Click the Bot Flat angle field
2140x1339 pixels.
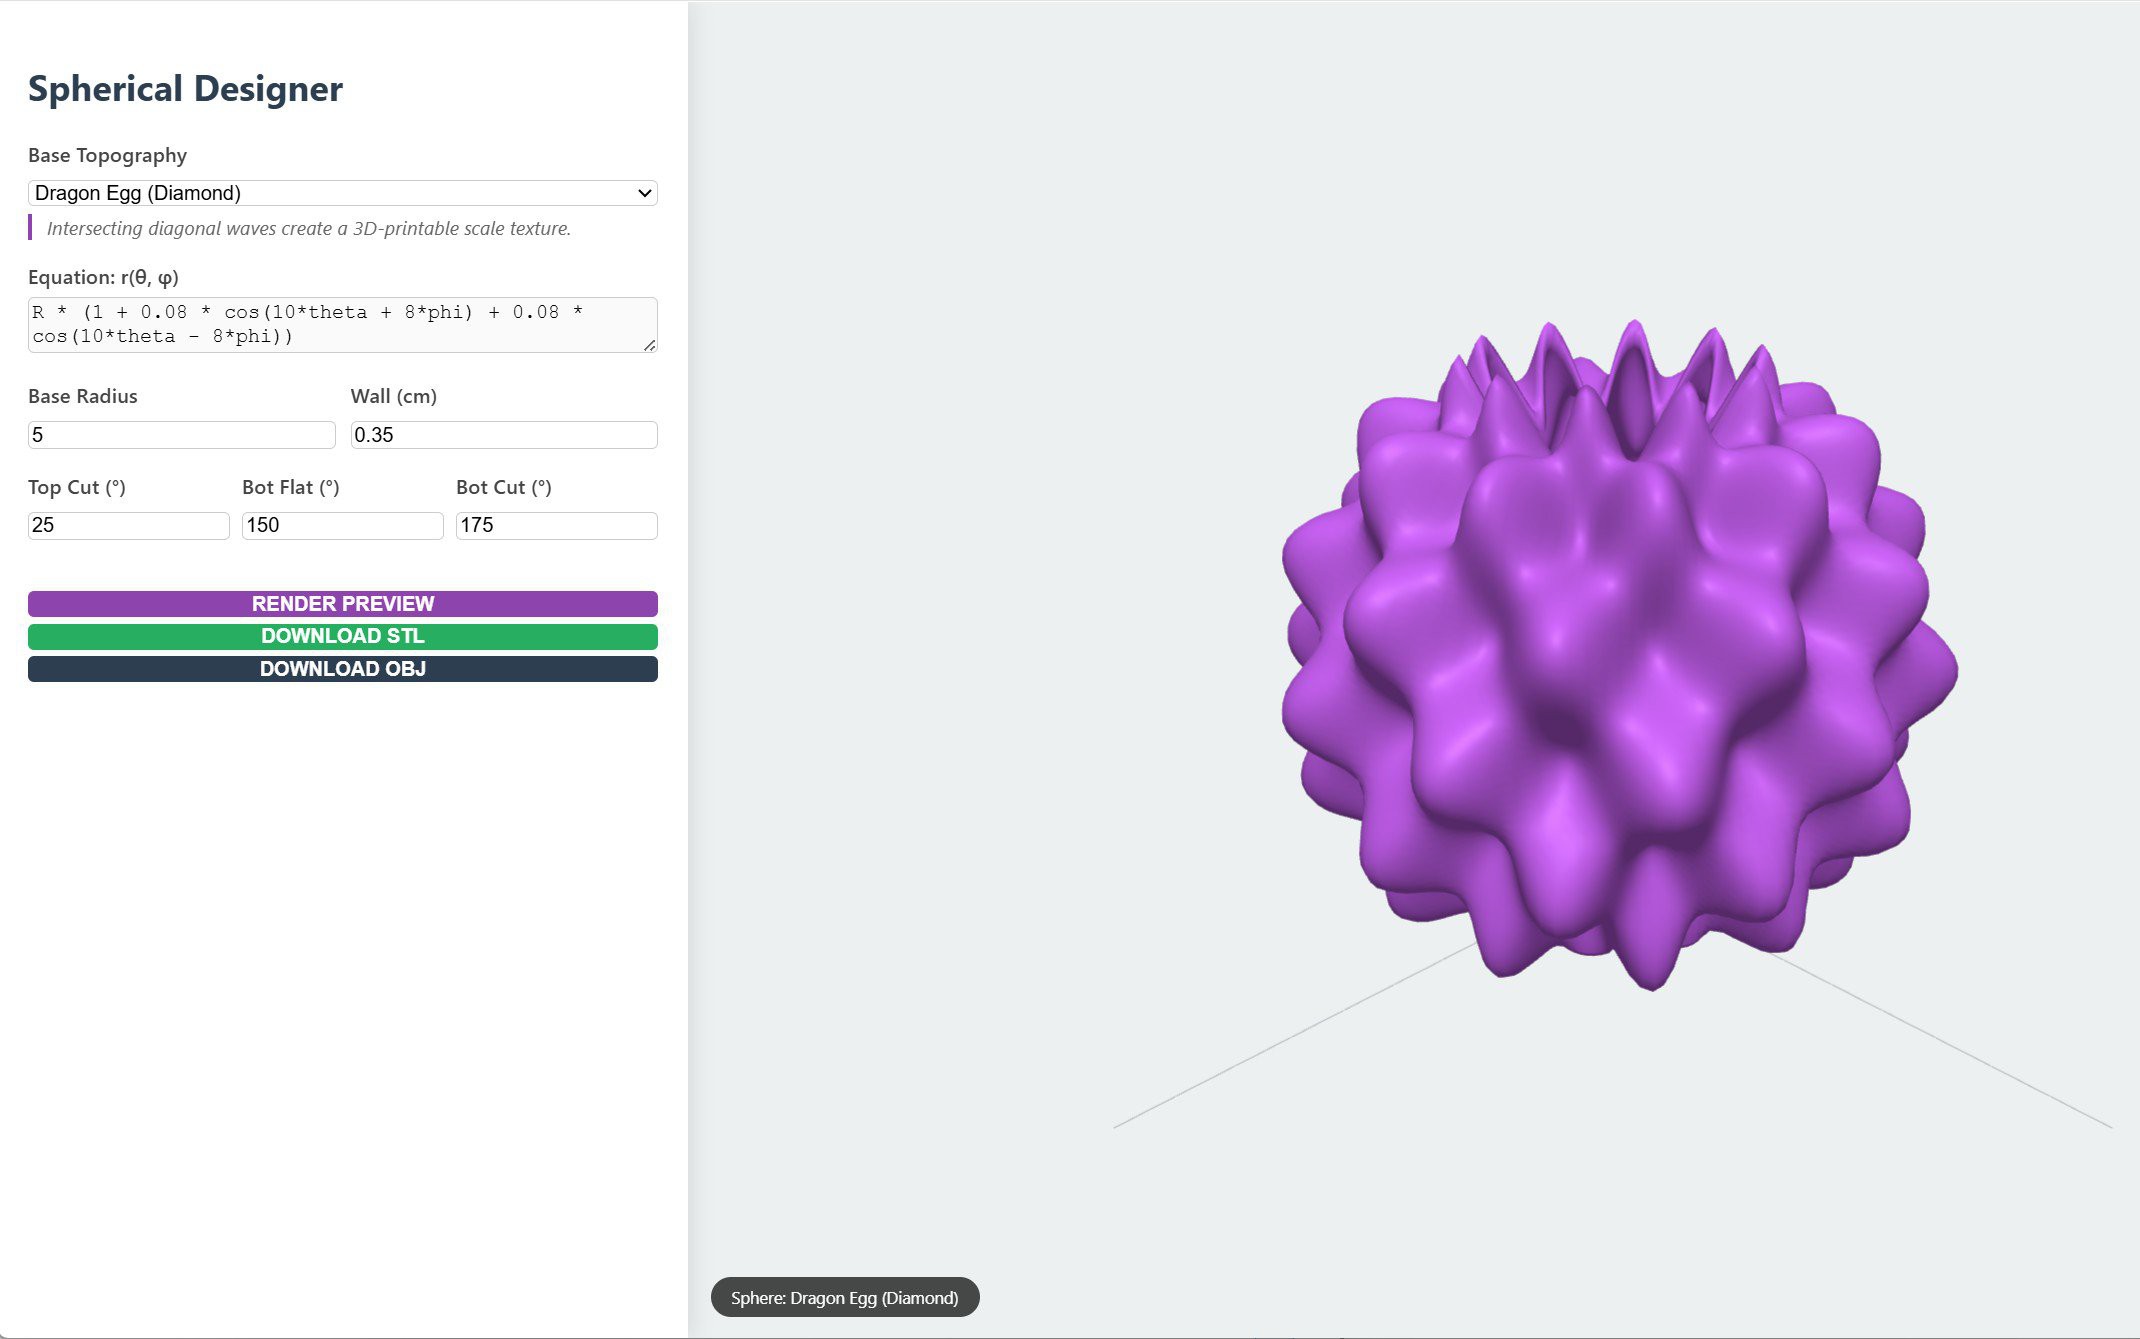point(342,526)
